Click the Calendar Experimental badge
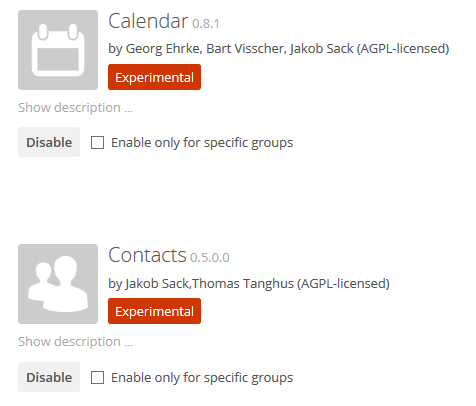 pyautogui.click(x=154, y=77)
